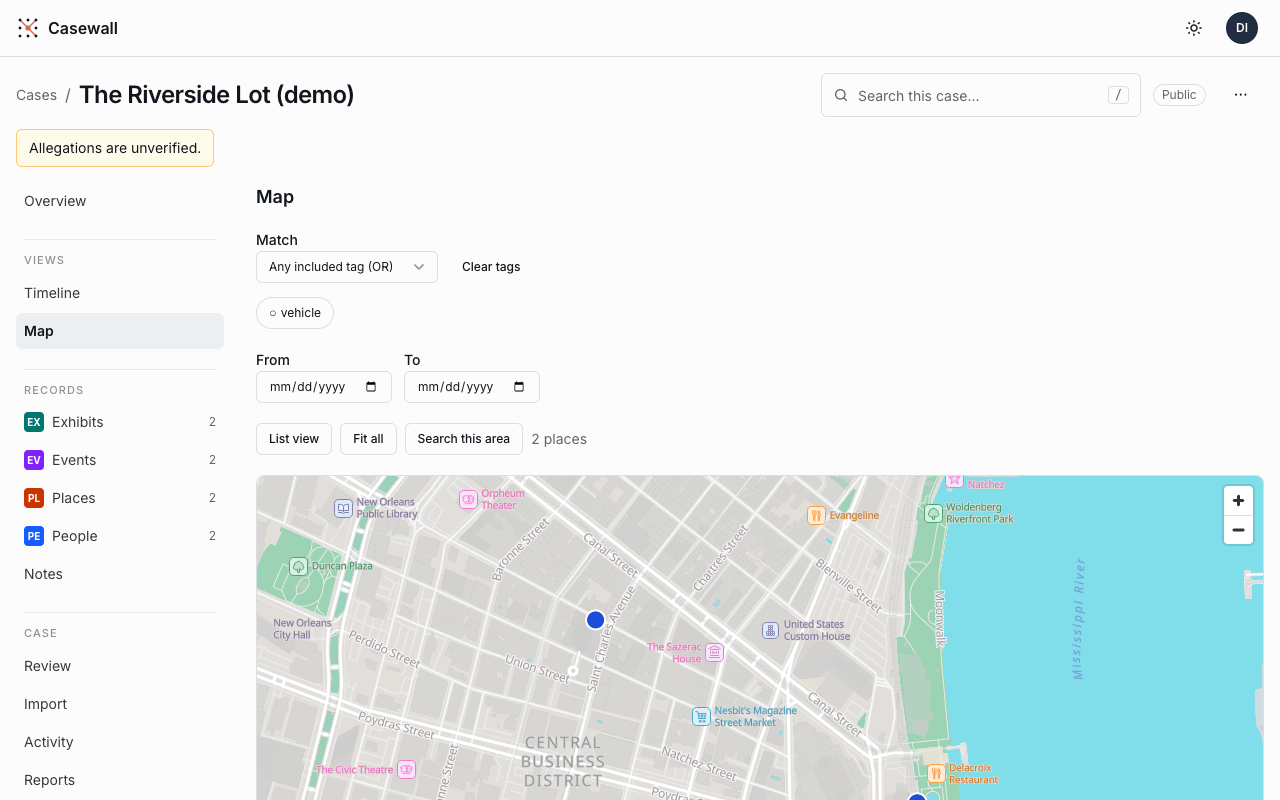1280x800 pixels.
Task: Click the Fit all button
Action: 369,439
